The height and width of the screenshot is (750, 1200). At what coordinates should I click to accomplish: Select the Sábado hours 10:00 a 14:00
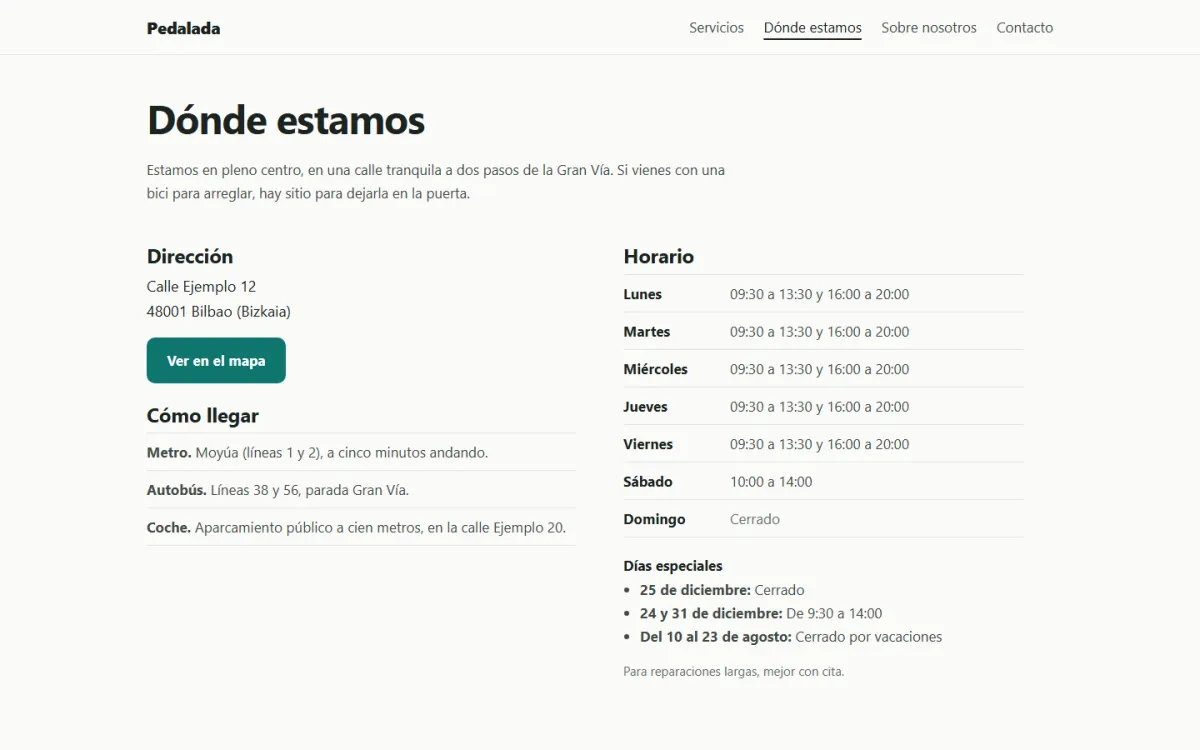(771, 481)
